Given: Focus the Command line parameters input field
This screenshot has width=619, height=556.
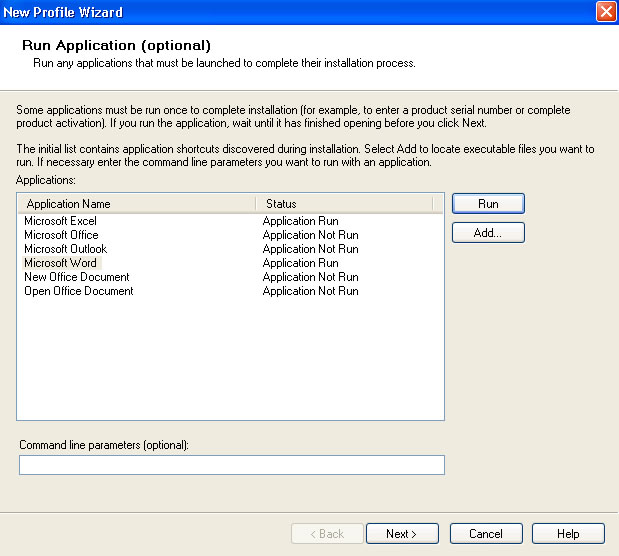Looking at the screenshot, I should click(x=232, y=465).
